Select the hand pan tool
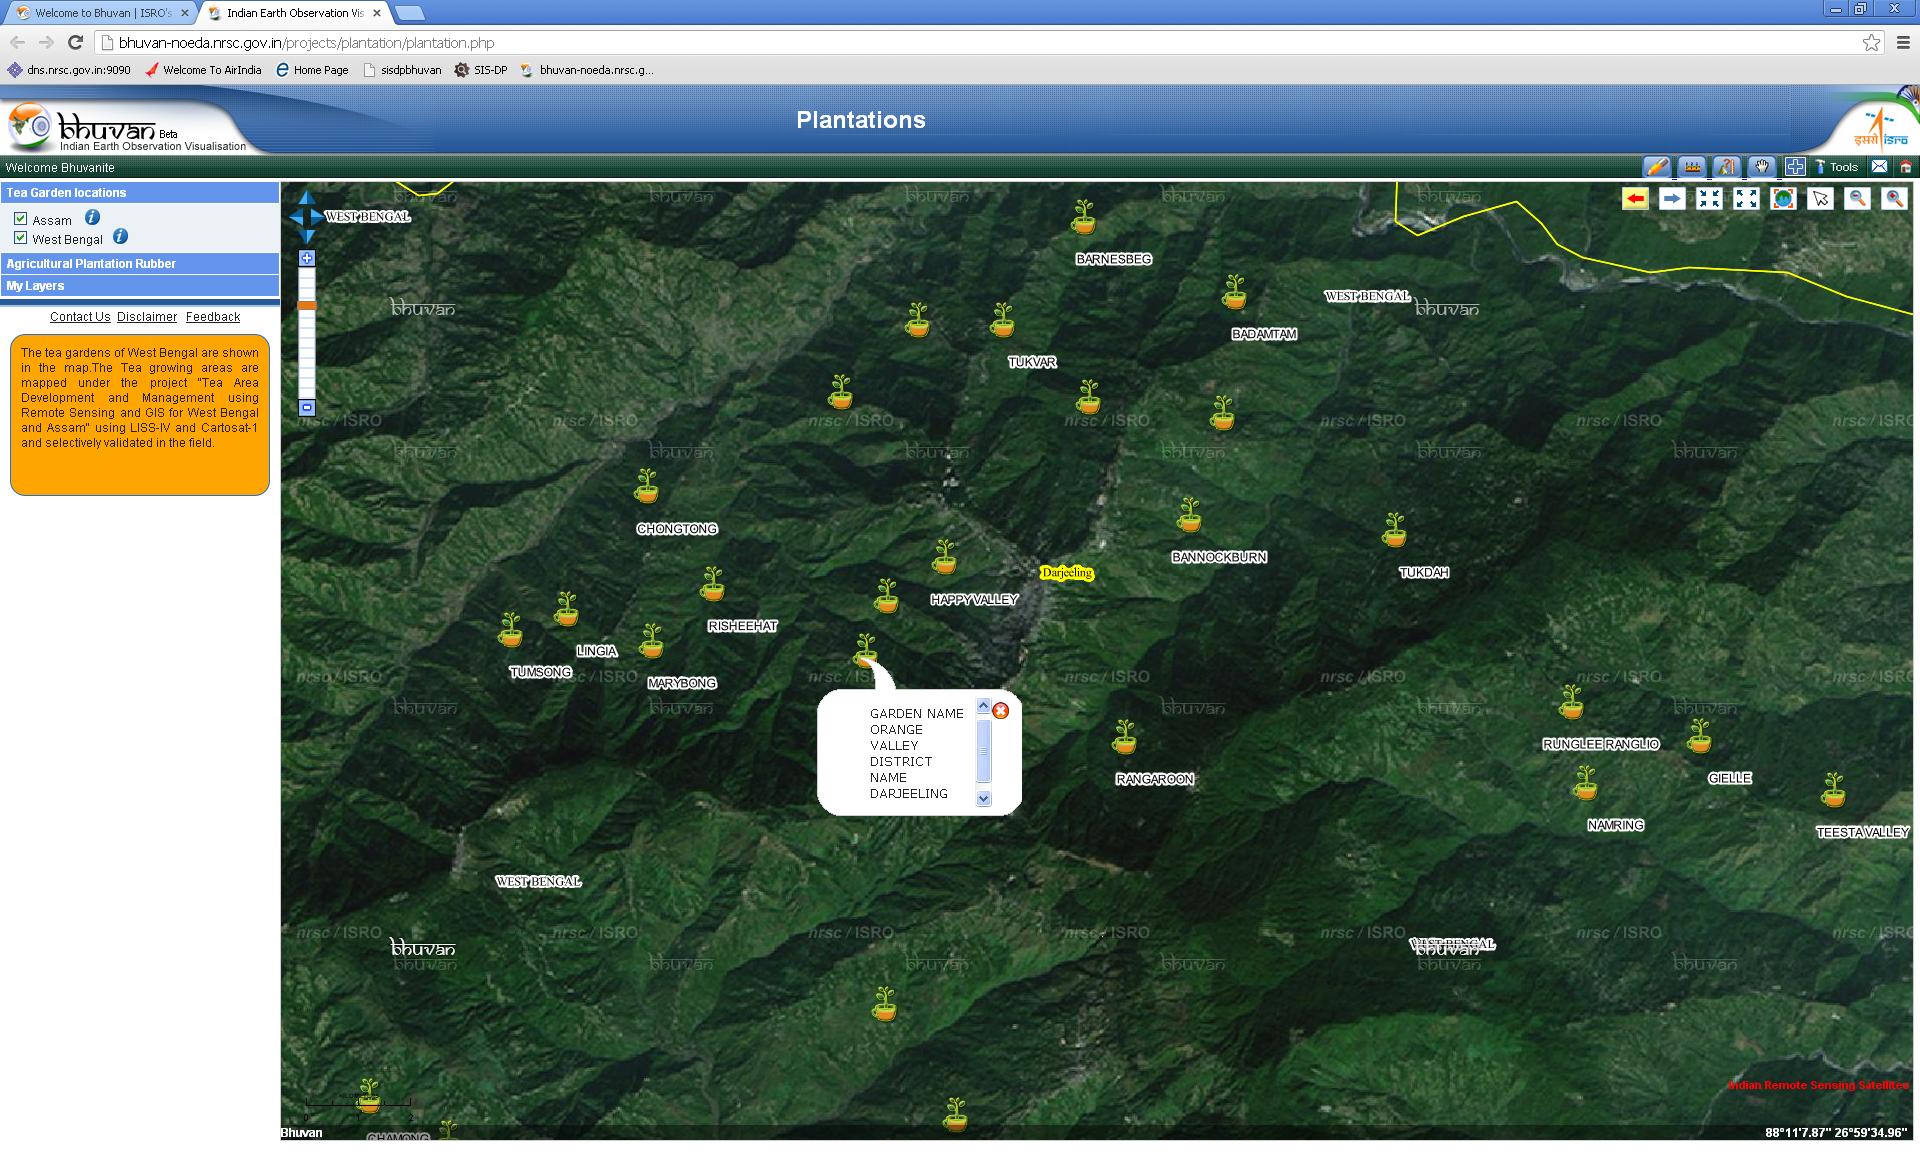 1761,167
